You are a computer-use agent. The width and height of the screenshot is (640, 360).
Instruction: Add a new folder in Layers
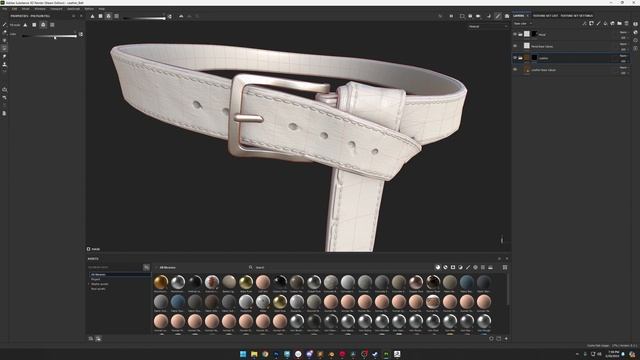619,24
